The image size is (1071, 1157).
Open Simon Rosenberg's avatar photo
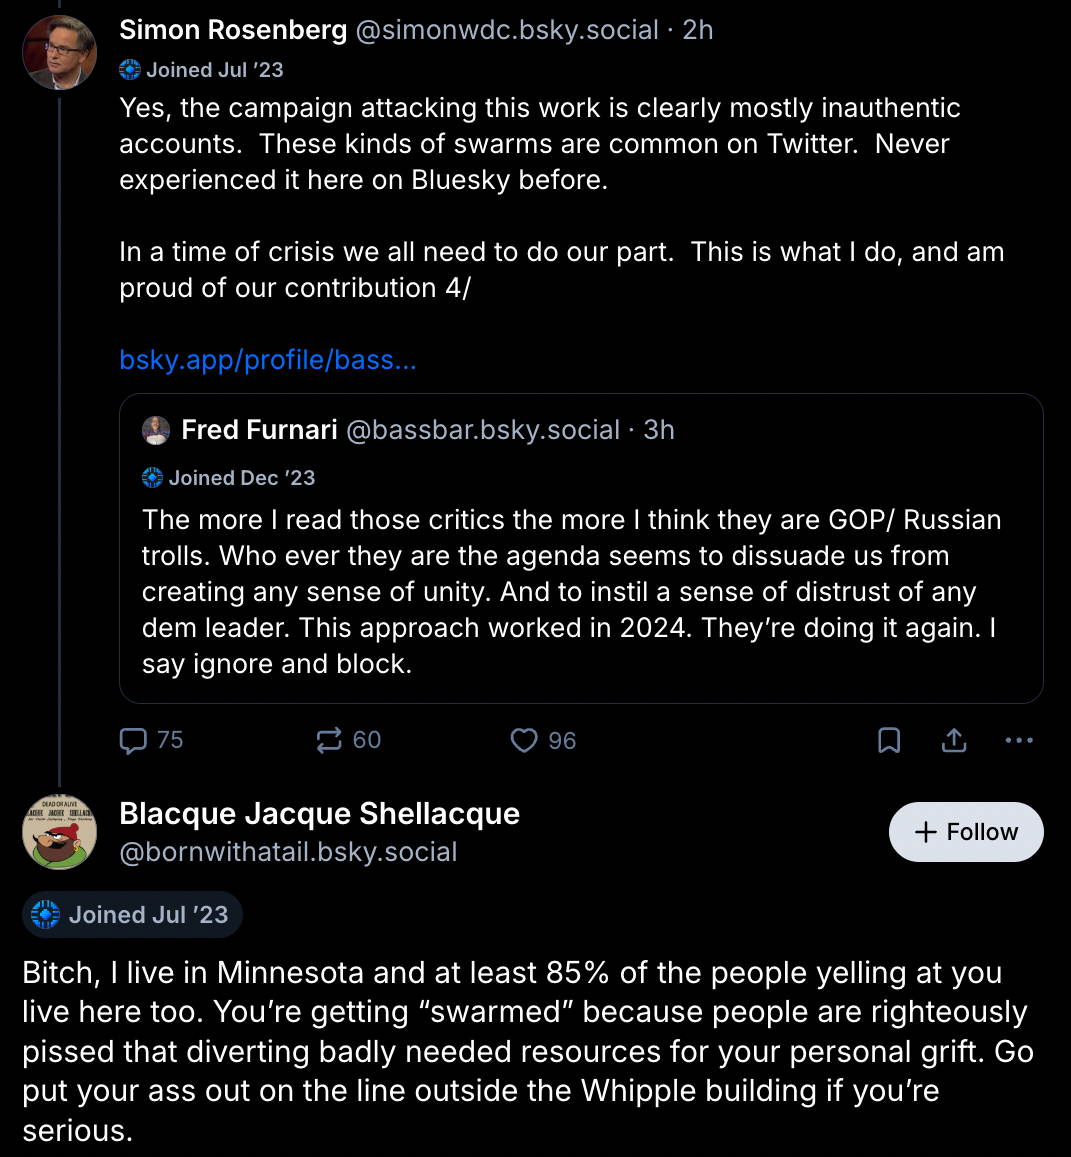tap(60, 52)
